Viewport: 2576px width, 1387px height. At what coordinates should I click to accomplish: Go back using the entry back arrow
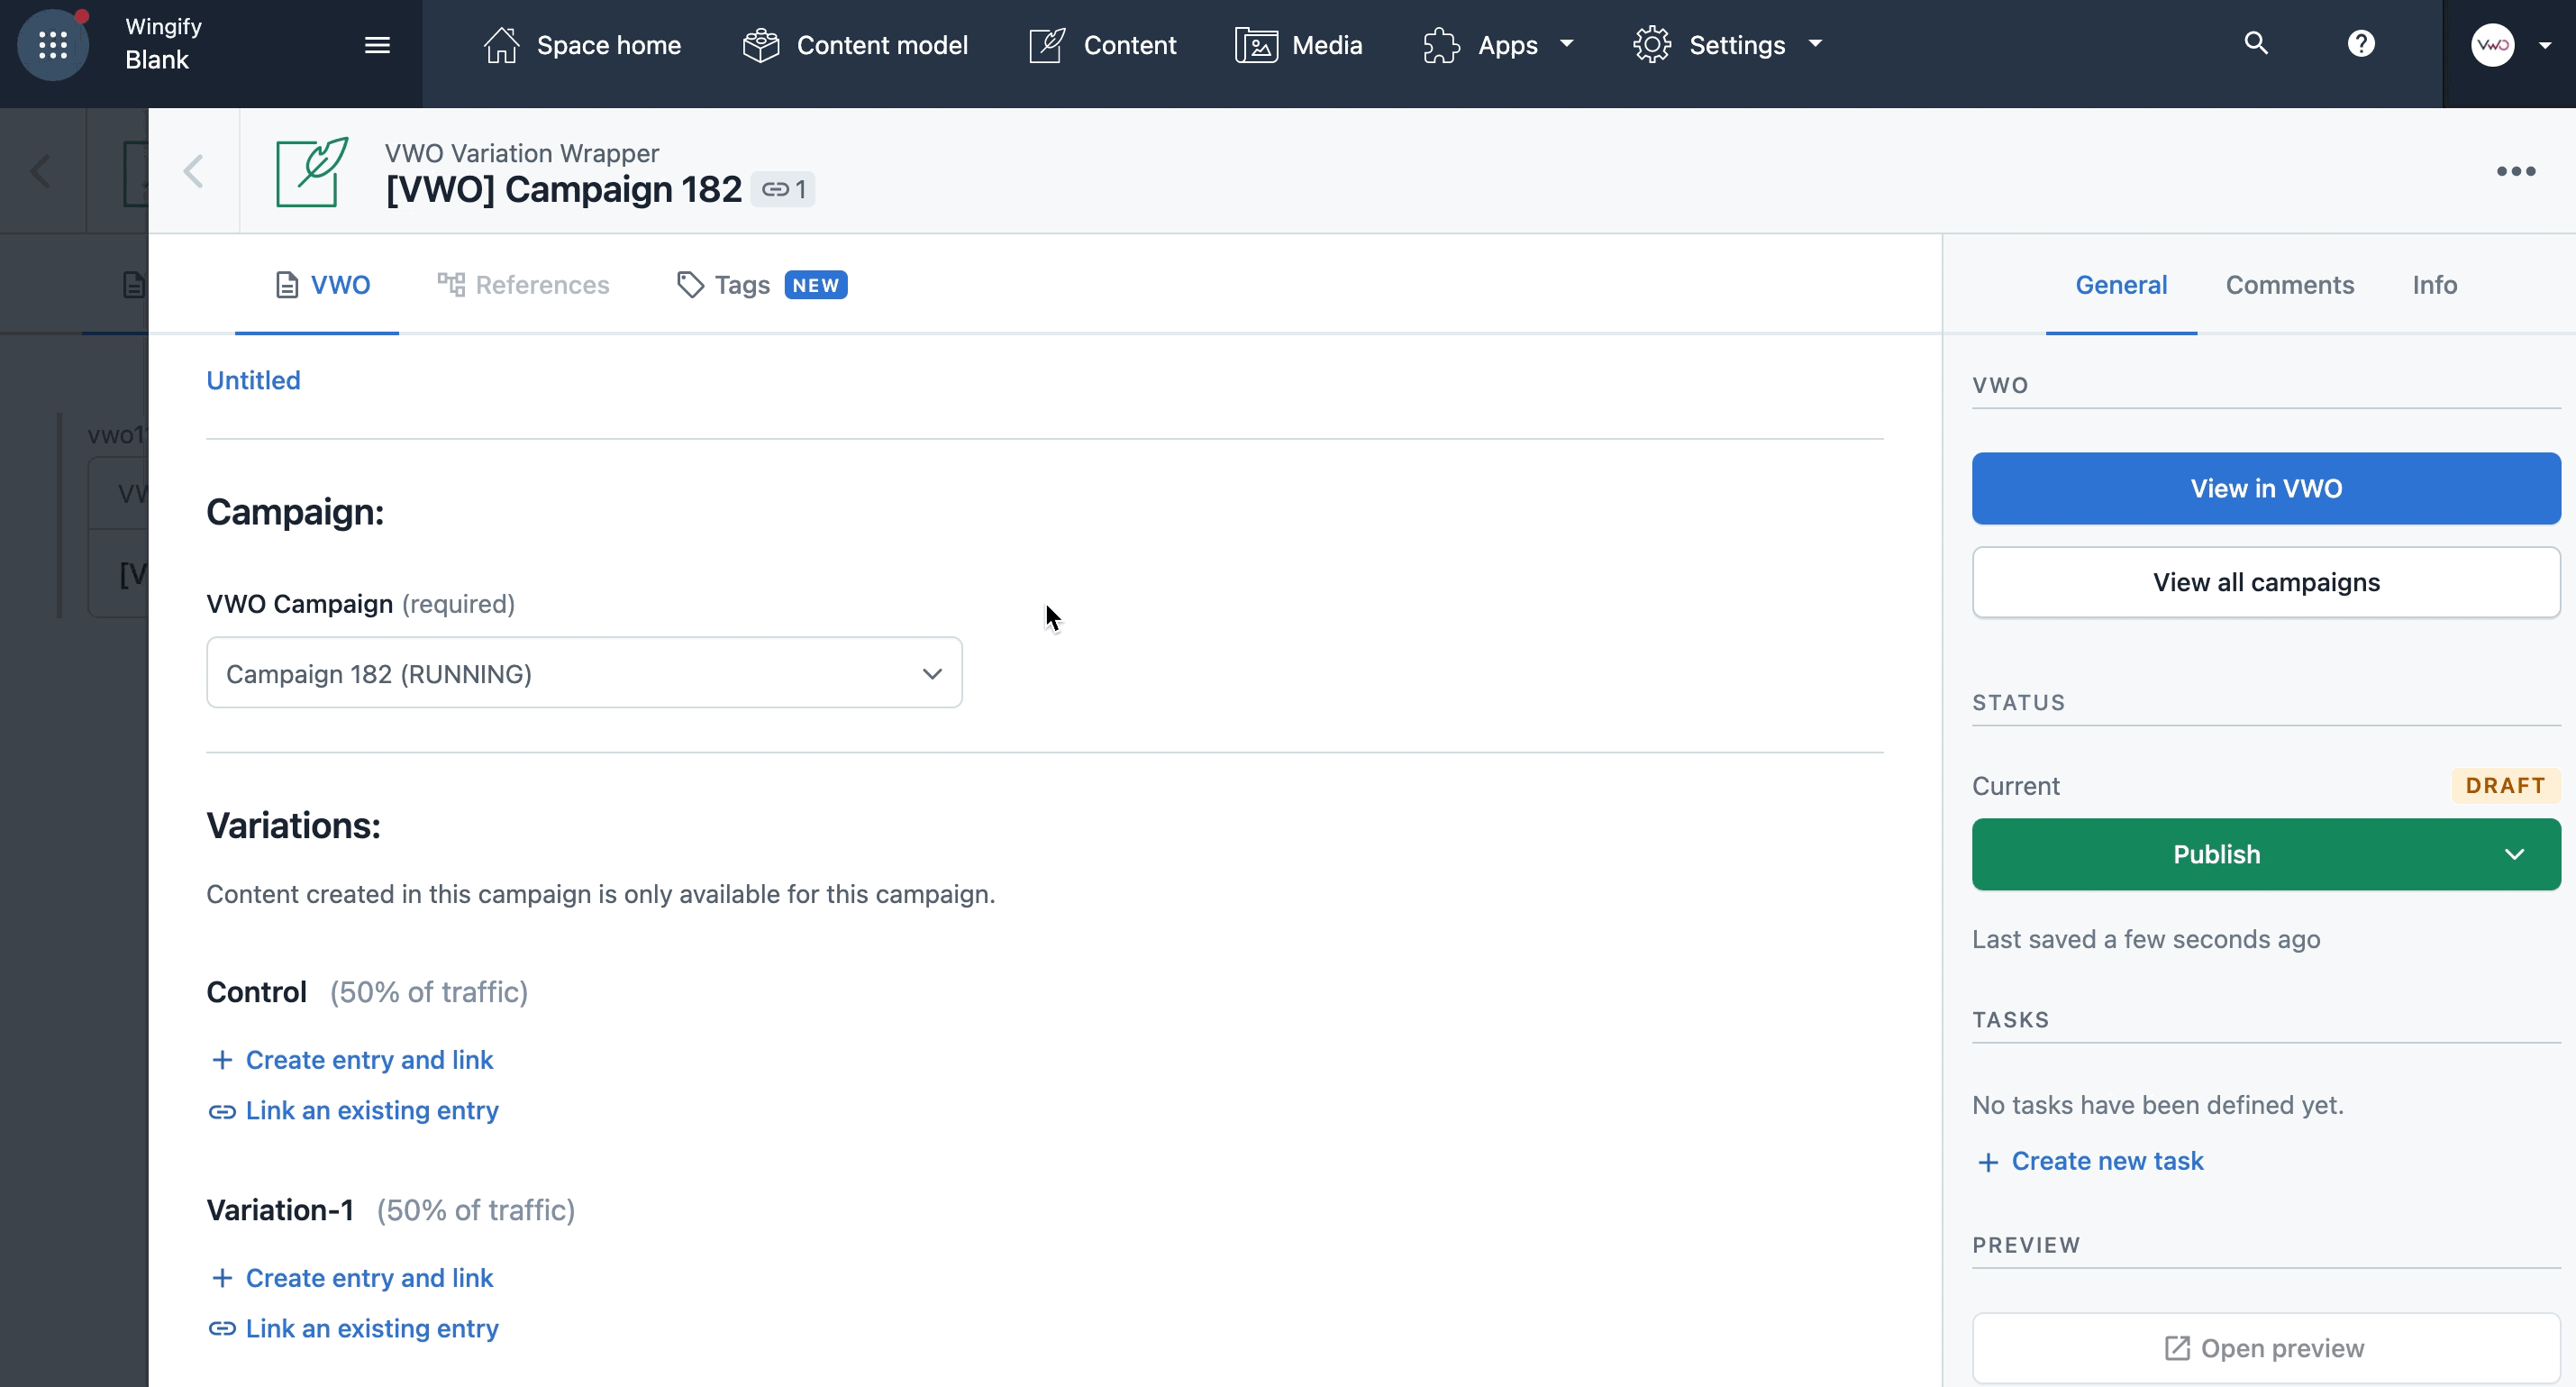[194, 171]
